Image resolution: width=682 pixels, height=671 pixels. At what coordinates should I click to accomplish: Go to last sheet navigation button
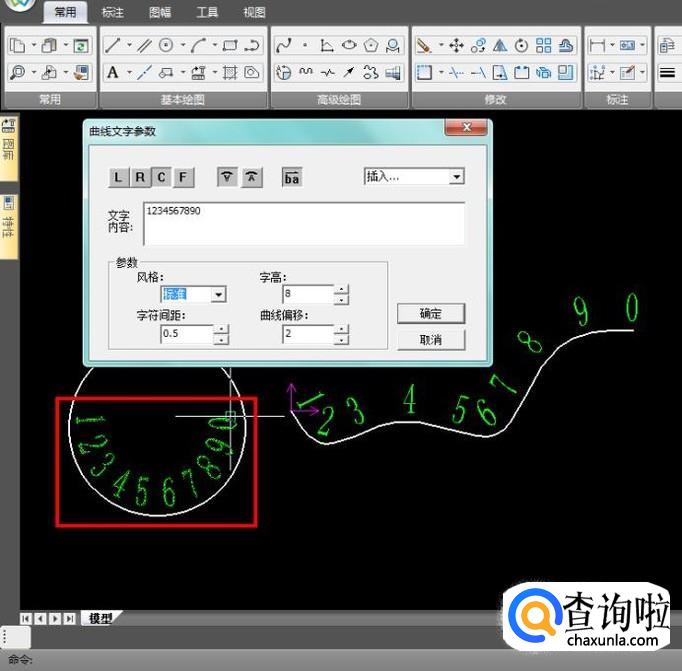click(70, 618)
